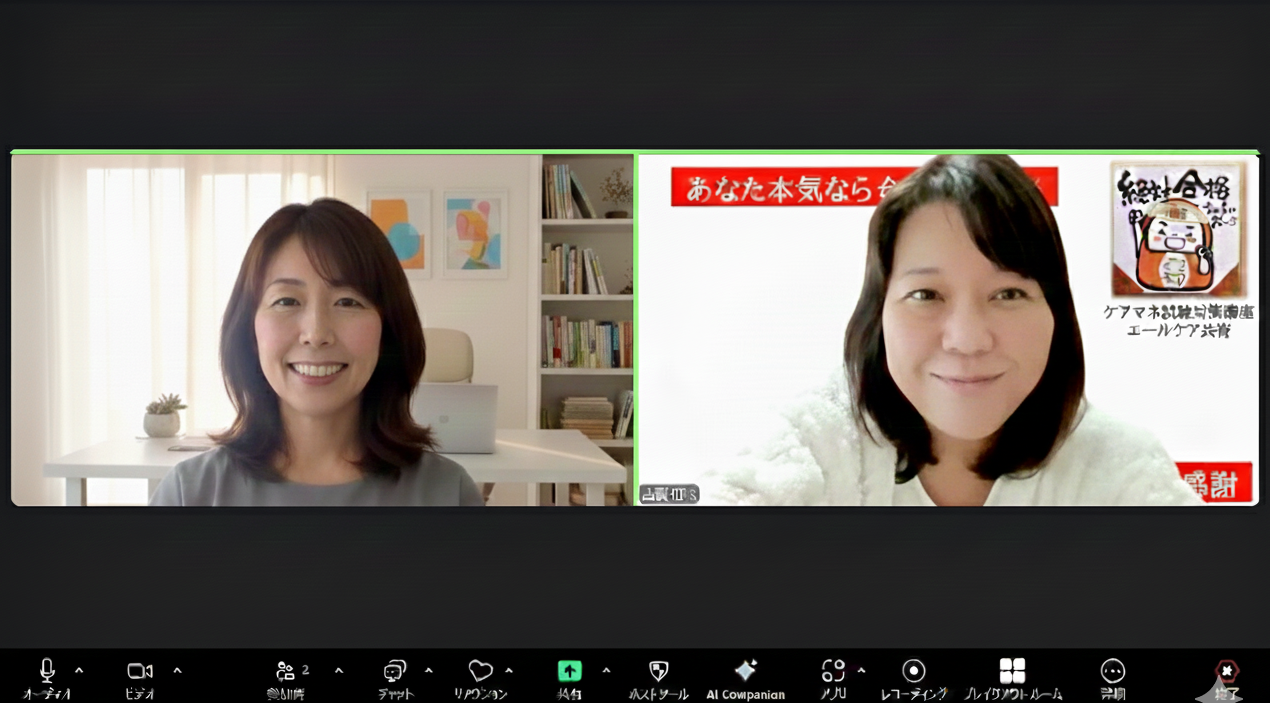Click the green Share screen icon

[x=569, y=671]
